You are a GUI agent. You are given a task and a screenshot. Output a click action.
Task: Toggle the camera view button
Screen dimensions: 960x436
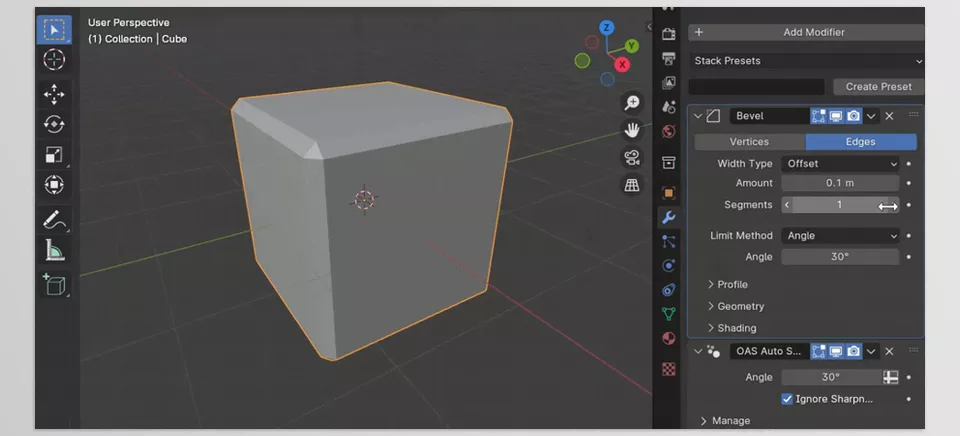(x=632, y=157)
